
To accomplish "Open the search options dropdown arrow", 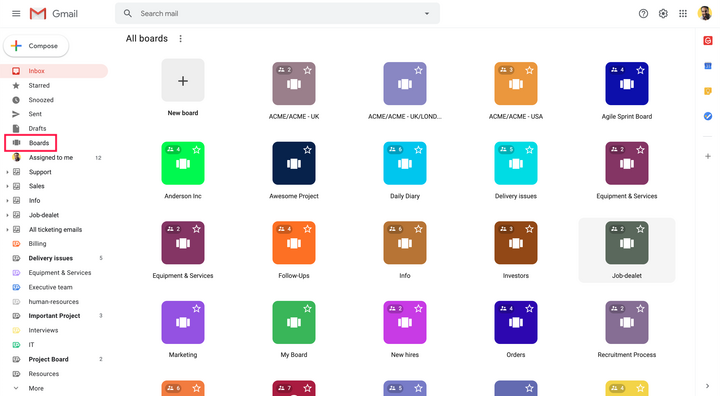I will click(x=427, y=13).
